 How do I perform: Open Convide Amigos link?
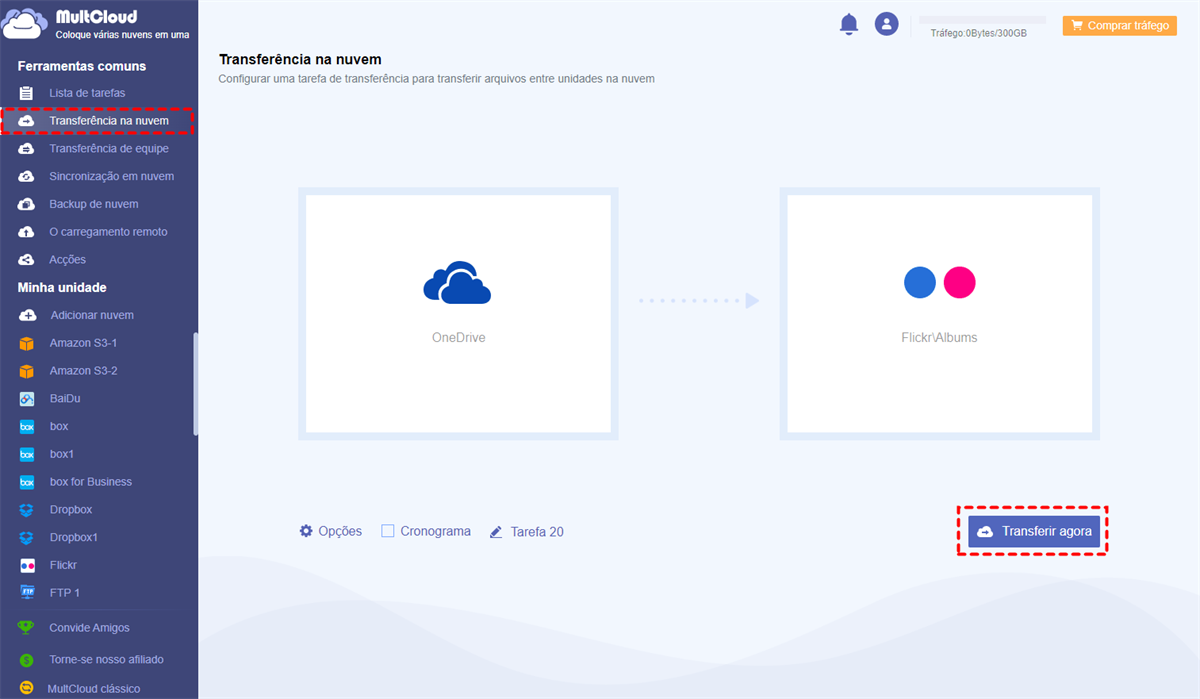coord(89,628)
